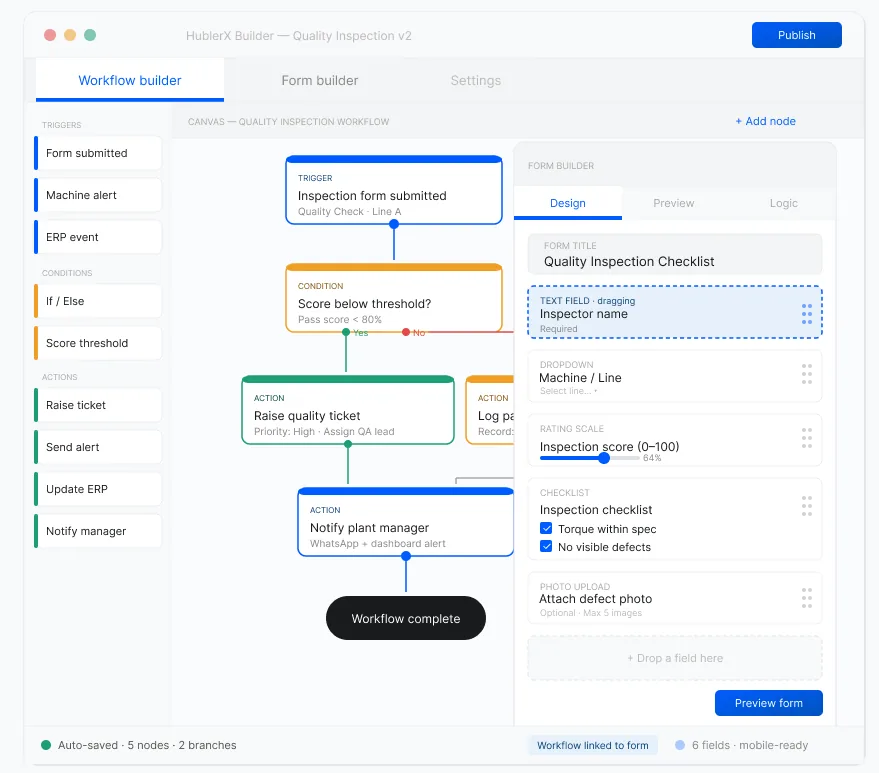Select the Design tab in form builder
This screenshot has width=879, height=773.
(x=567, y=203)
